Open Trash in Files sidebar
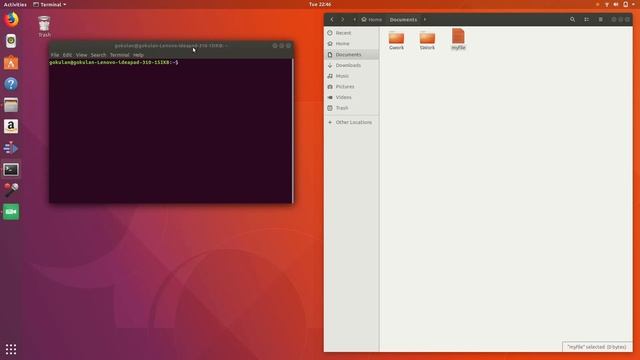 pos(351,108)
